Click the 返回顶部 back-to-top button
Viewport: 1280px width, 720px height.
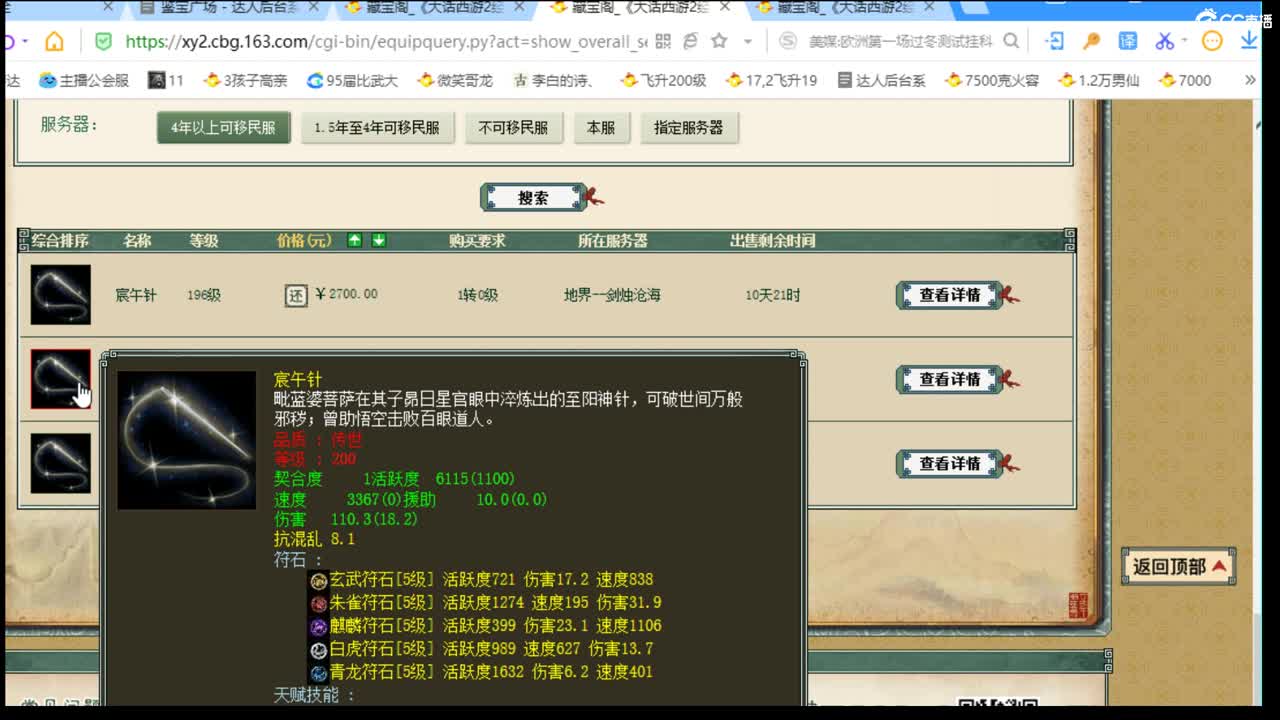click(1179, 567)
